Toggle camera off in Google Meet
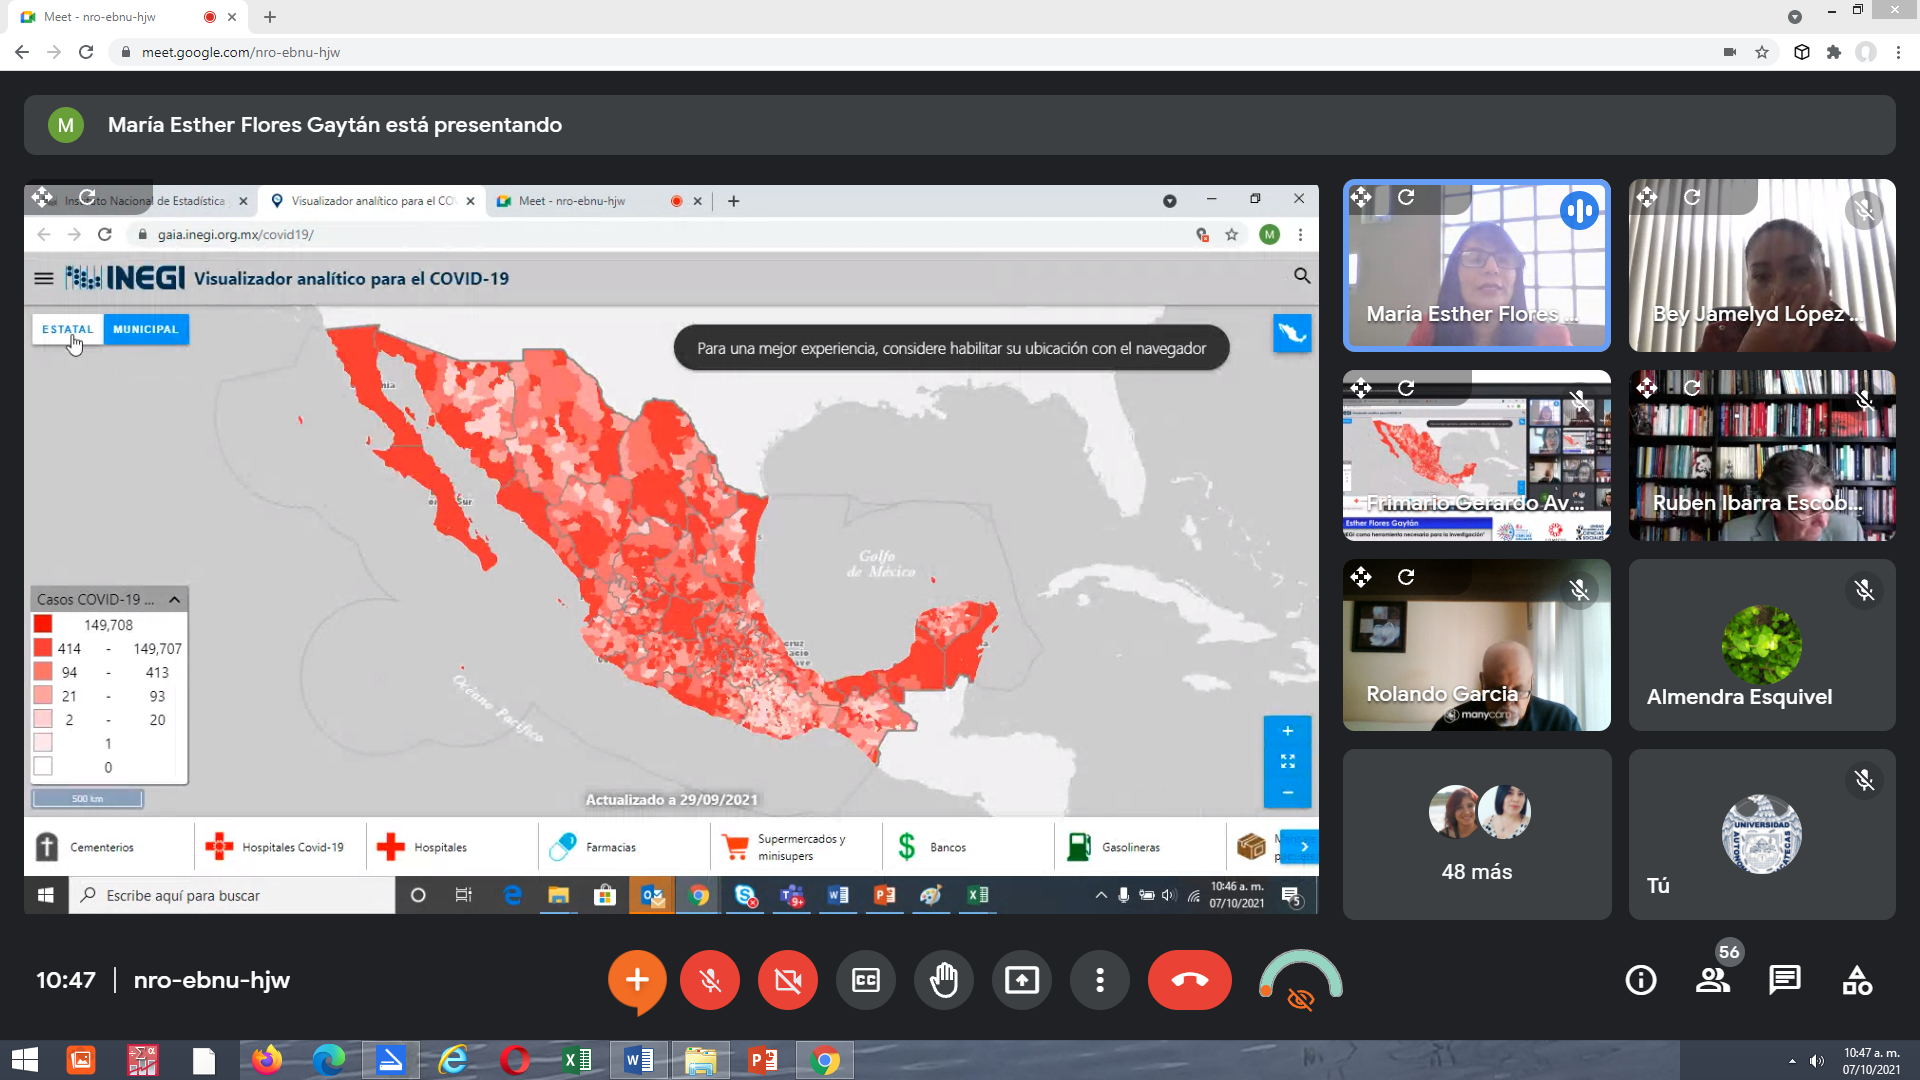The image size is (1920, 1080). point(786,980)
